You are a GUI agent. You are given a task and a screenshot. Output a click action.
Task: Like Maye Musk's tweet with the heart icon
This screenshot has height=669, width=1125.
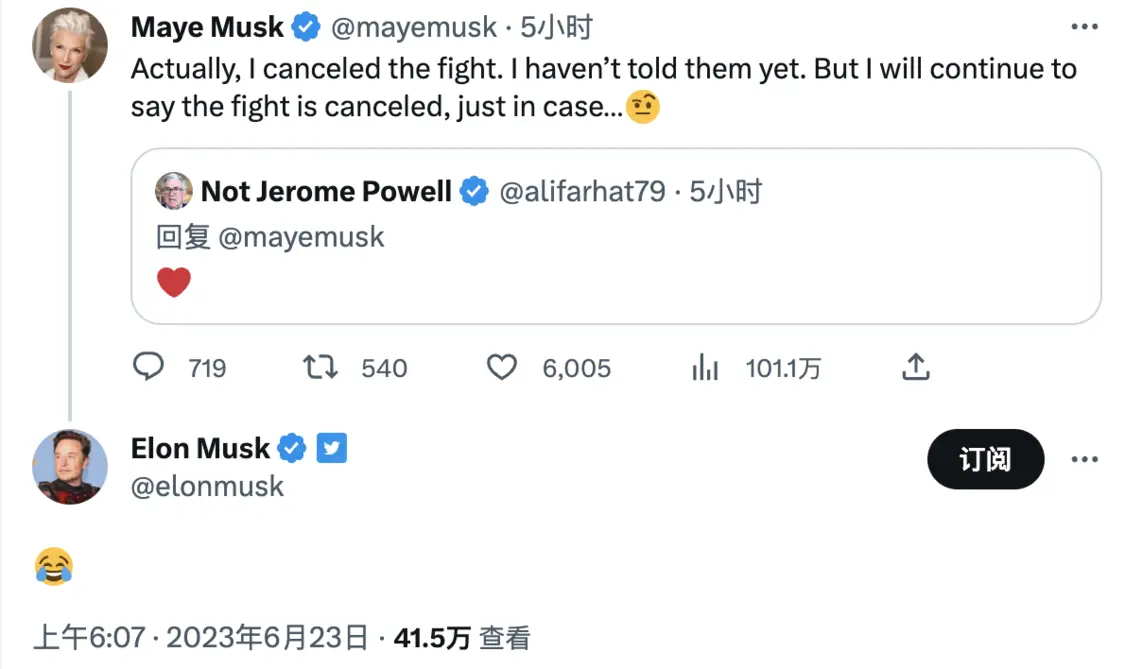coord(502,367)
